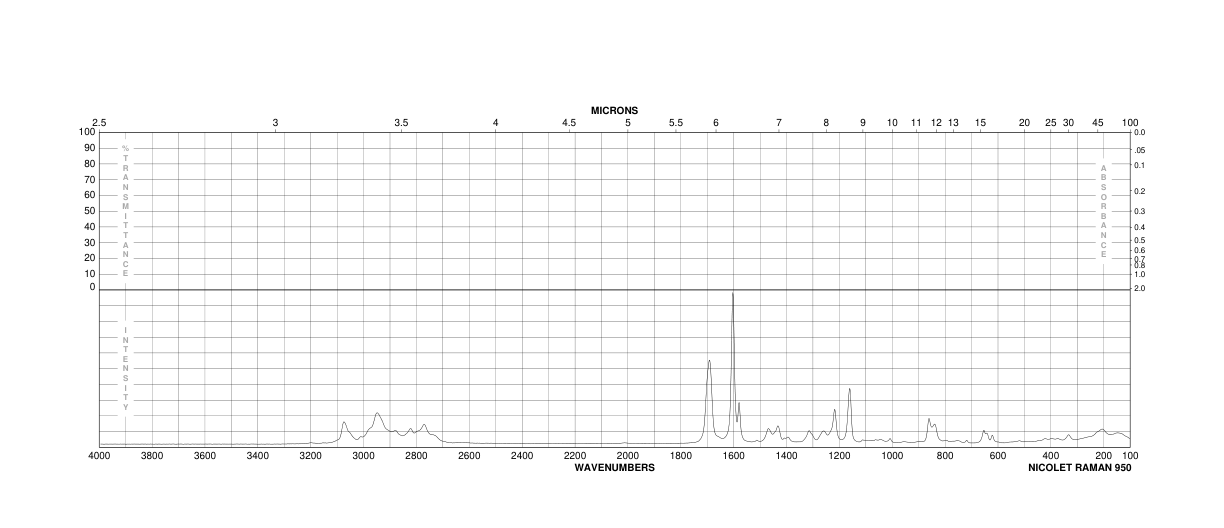Viewport: 1224px width, 528px height.
Task: Click the 5.5 micron scale label
Action: click(676, 123)
